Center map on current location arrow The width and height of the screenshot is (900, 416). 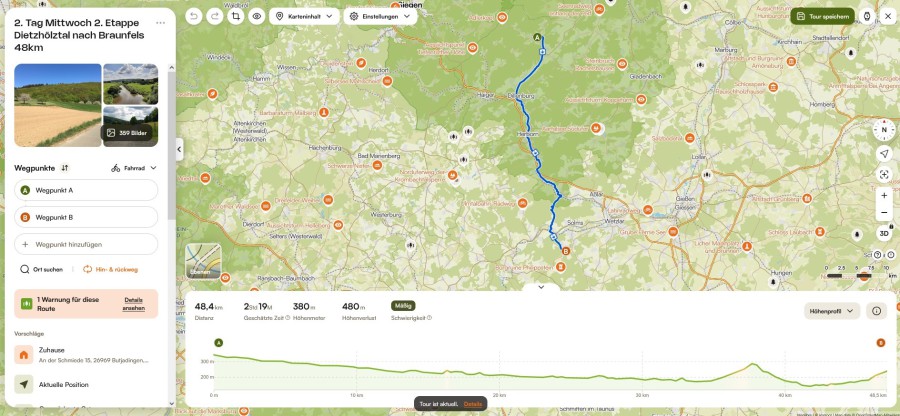point(884,153)
